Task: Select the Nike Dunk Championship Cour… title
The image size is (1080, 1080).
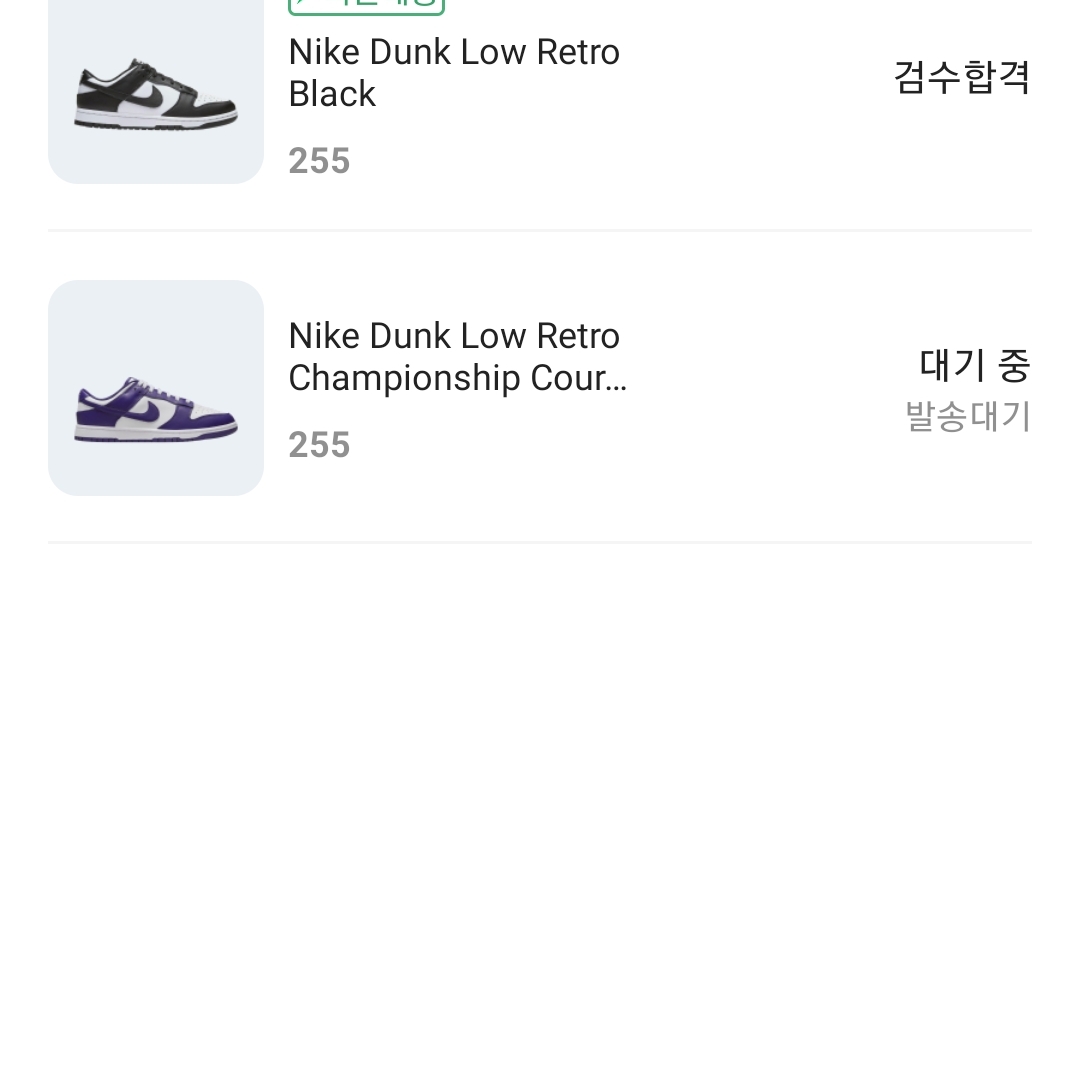Action: [x=457, y=357]
